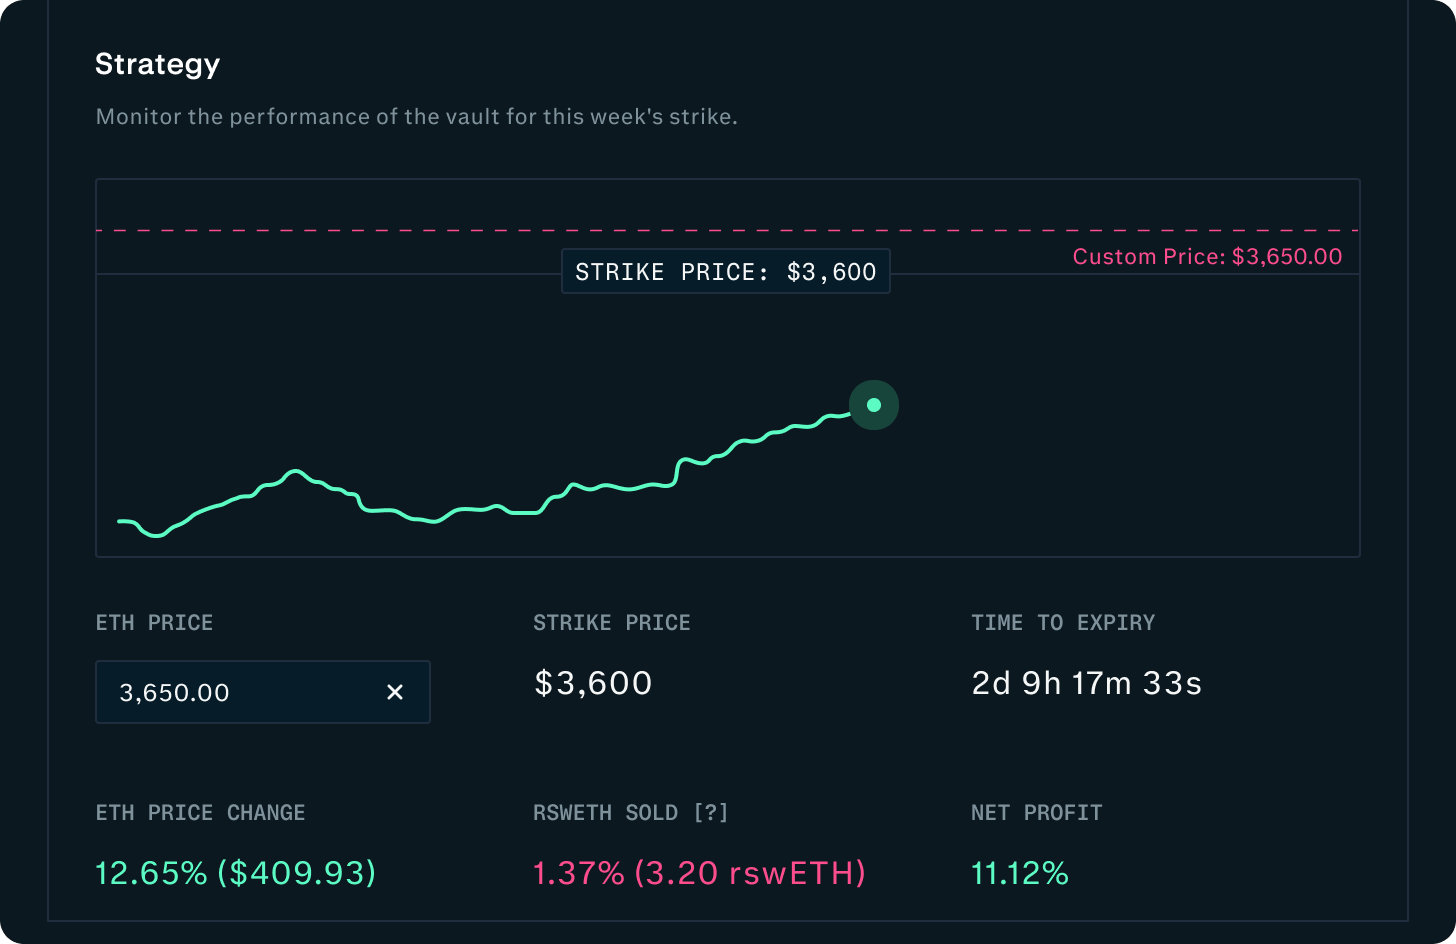Click the STRIKE PRICE: $3,600 chart label
This screenshot has height=944, width=1456.
[725, 271]
